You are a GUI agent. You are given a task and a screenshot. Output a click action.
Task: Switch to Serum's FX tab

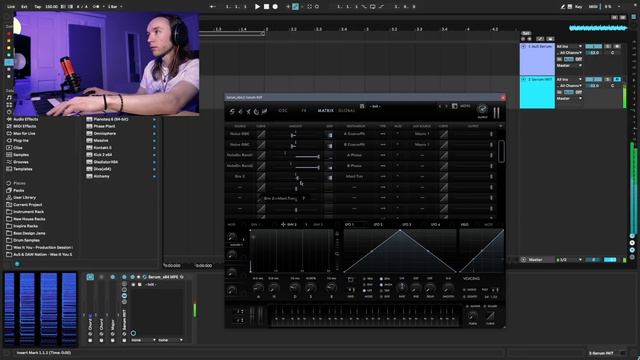[304, 111]
